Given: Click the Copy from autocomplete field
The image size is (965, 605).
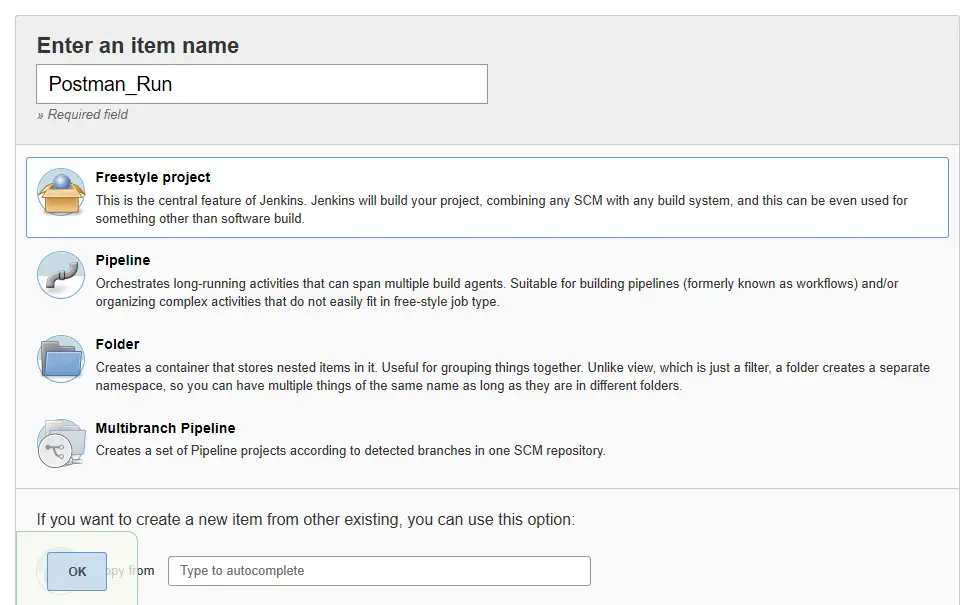Looking at the screenshot, I should tap(379, 571).
